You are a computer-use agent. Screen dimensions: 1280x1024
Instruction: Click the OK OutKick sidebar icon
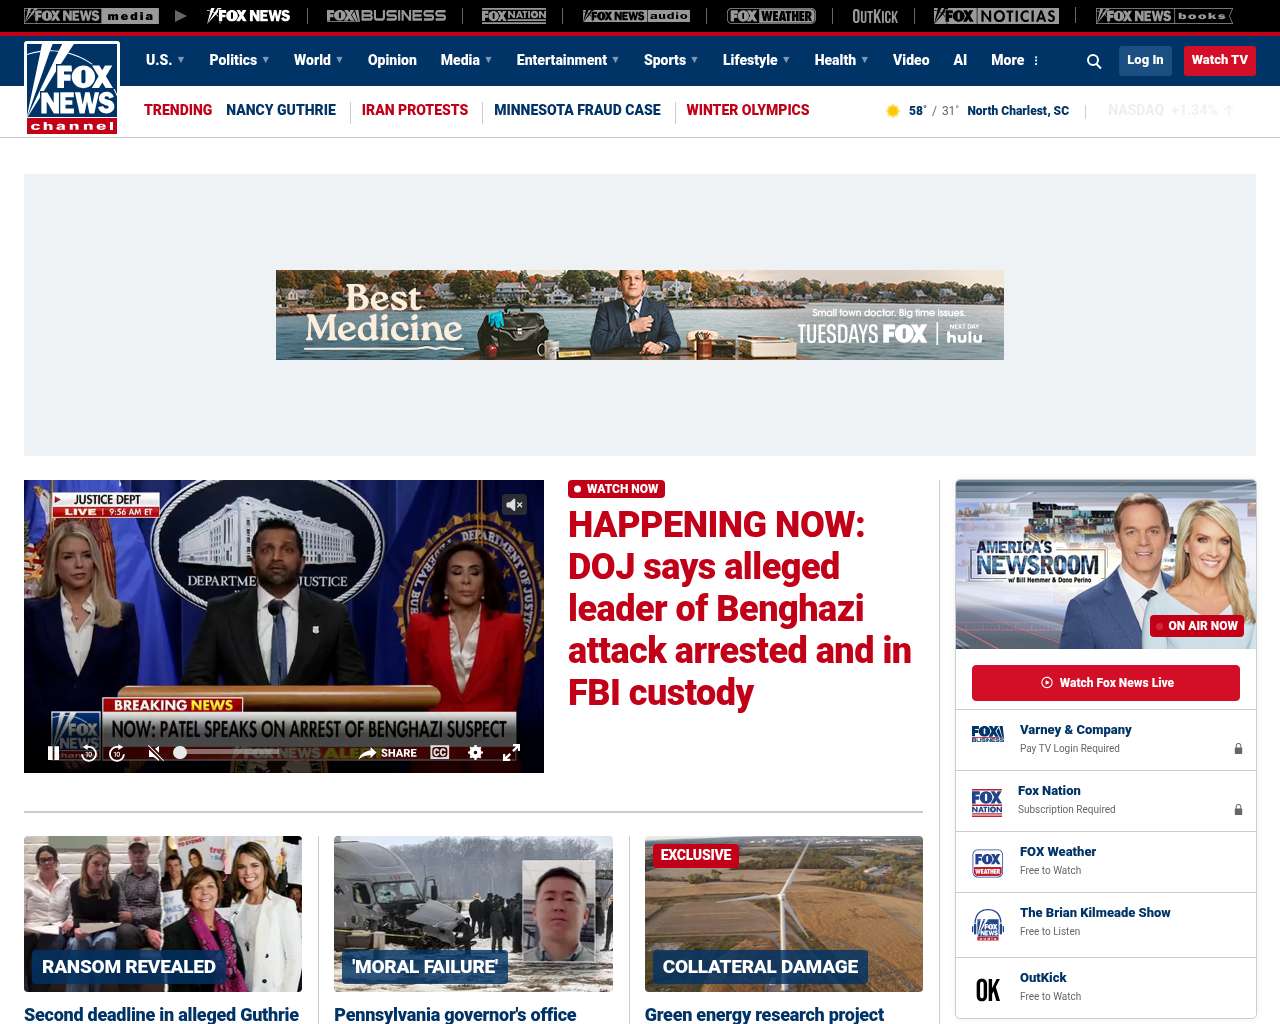(988, 990)
